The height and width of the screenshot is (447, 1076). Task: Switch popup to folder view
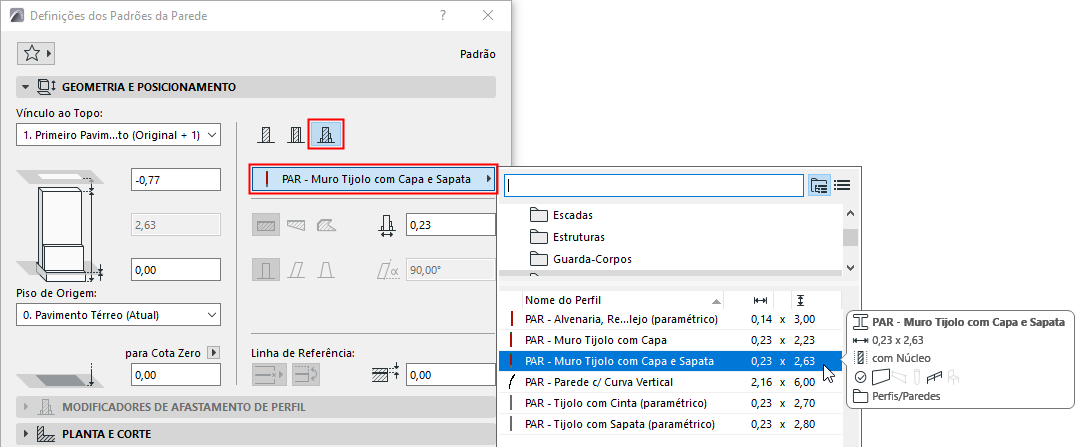tap(819, 185)
